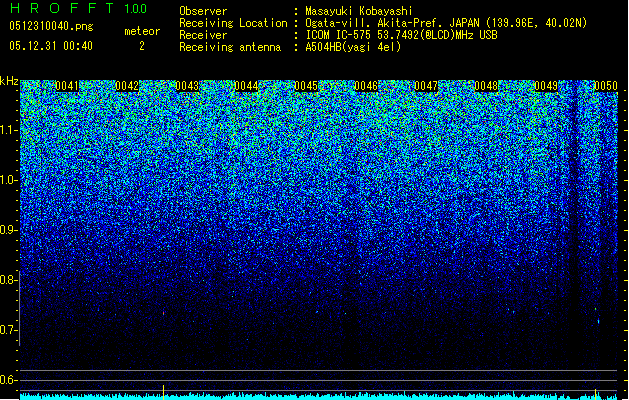Viewport: 629px width, 400px height.
Task: Click the red meteor echo dot near 0043
Action: (x=164, y=313)
